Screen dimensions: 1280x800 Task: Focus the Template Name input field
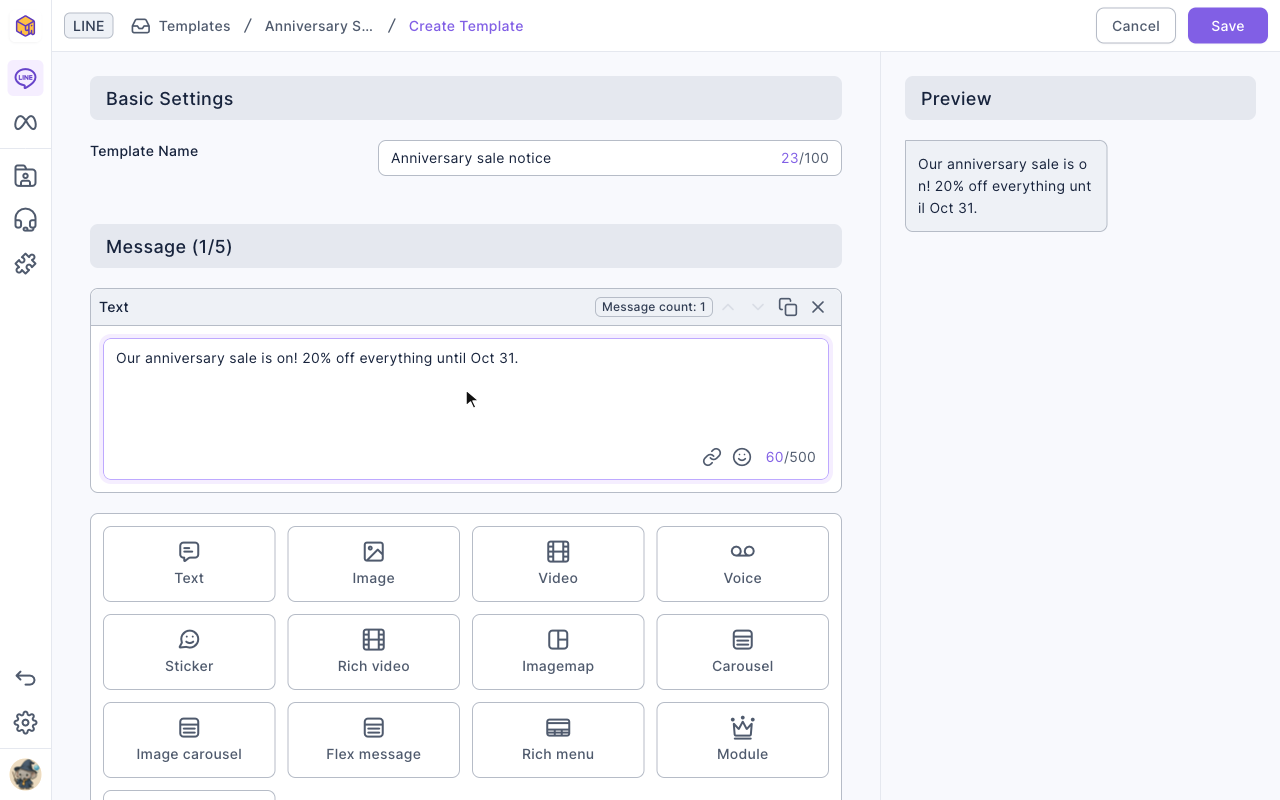click(610, 158)
